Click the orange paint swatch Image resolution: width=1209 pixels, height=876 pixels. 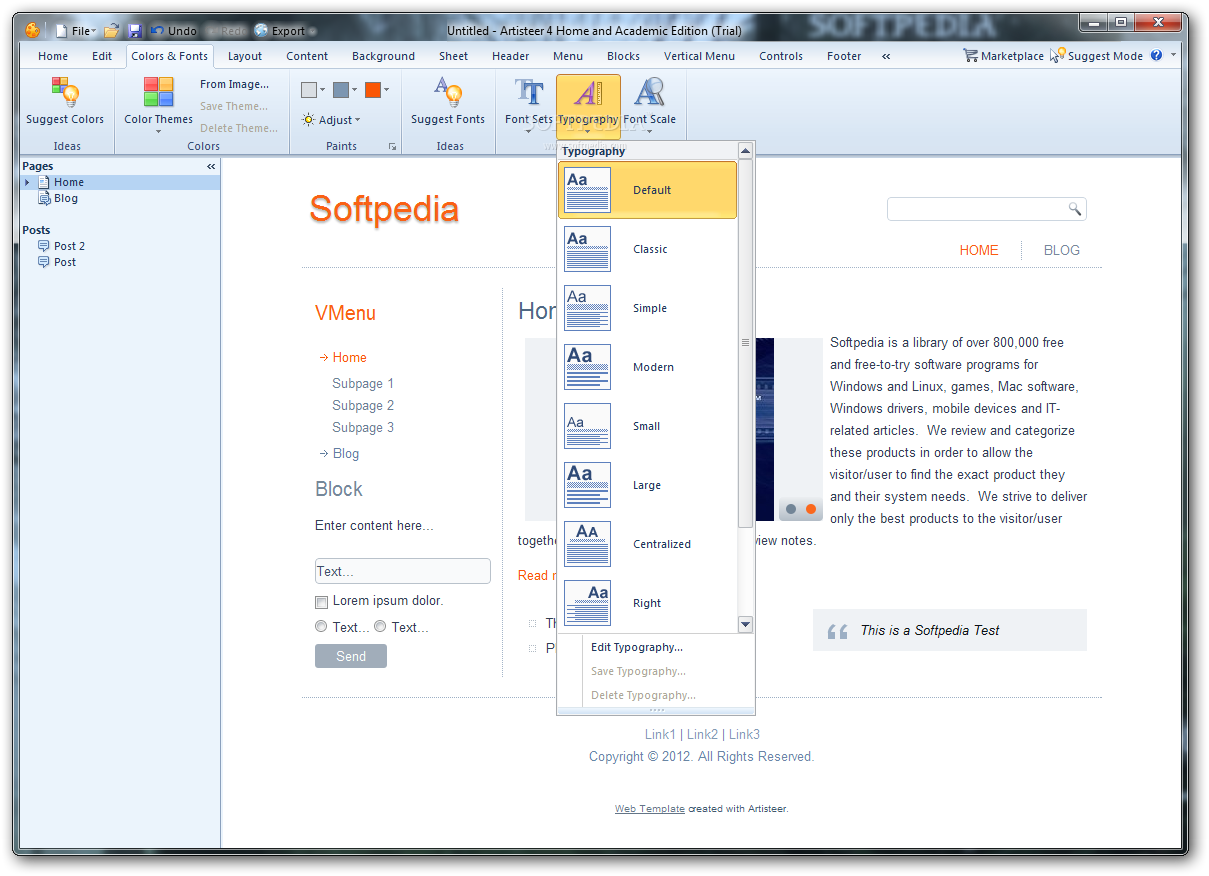pos(373,90)
